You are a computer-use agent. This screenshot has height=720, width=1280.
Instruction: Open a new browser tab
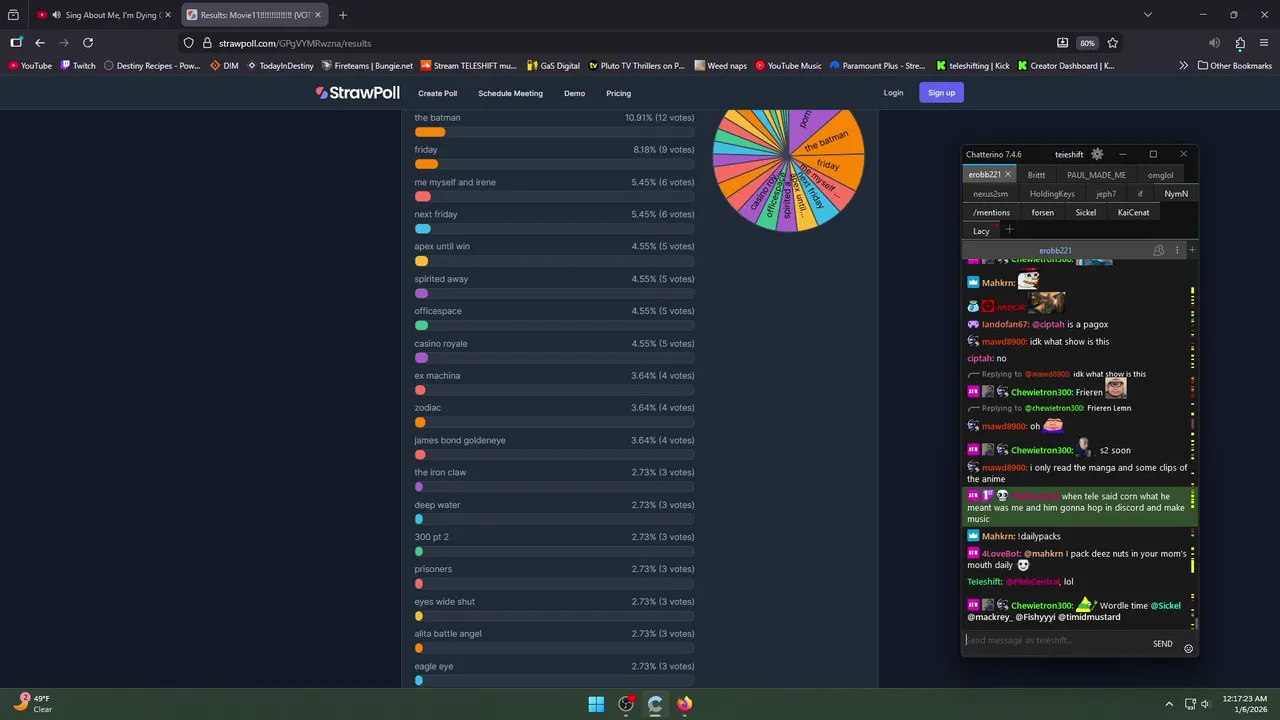click(x=343, y=15)
